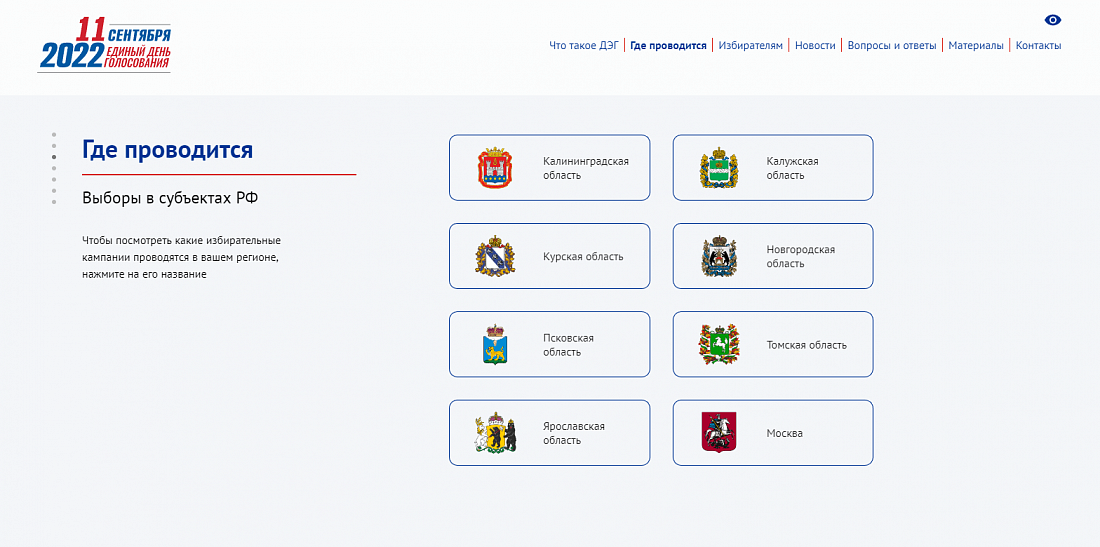This screenshot has height=547, width=1100.
Task: Click the Pskov oblast coat of arms
Action: [x=495, y=345]
